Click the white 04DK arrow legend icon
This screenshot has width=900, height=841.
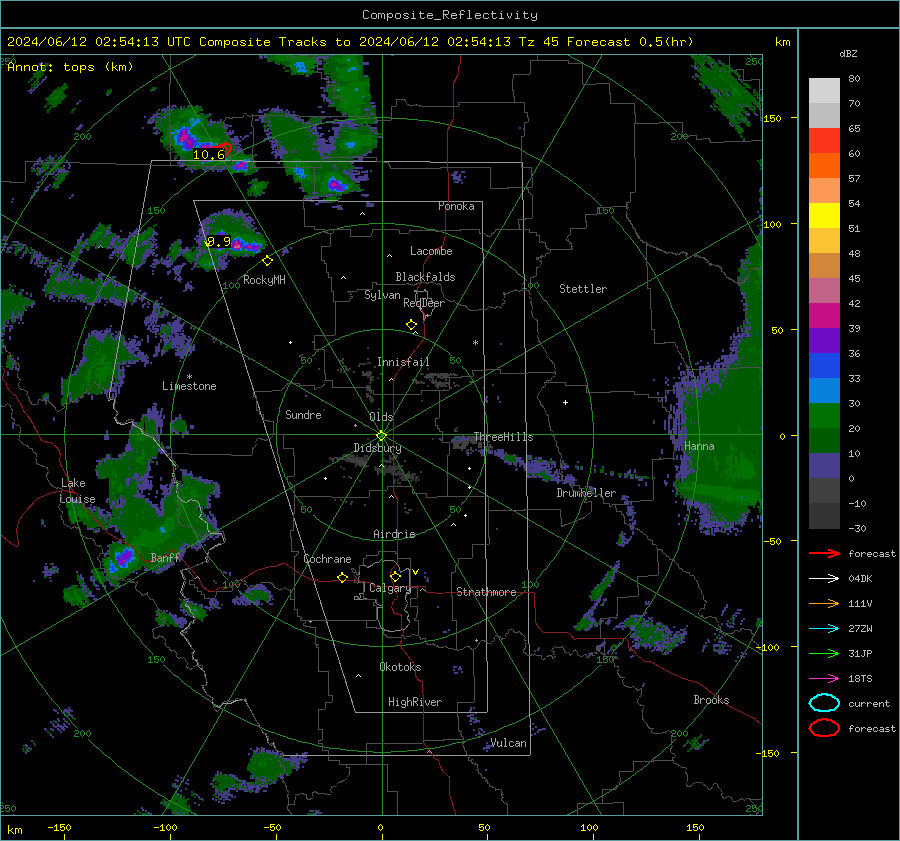[824, 579]
